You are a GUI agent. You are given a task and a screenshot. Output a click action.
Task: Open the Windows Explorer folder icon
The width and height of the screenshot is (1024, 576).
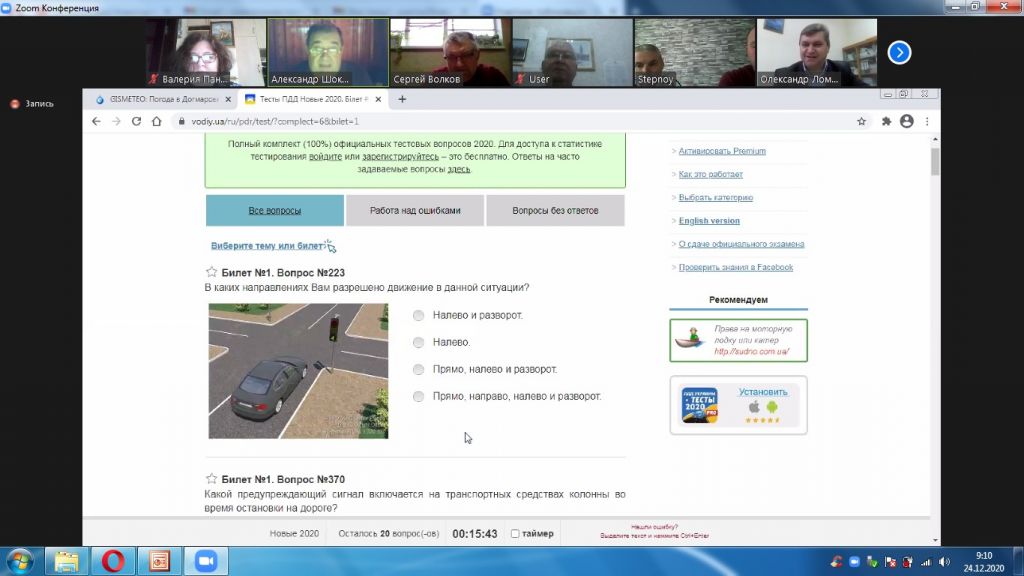[67, 560]
